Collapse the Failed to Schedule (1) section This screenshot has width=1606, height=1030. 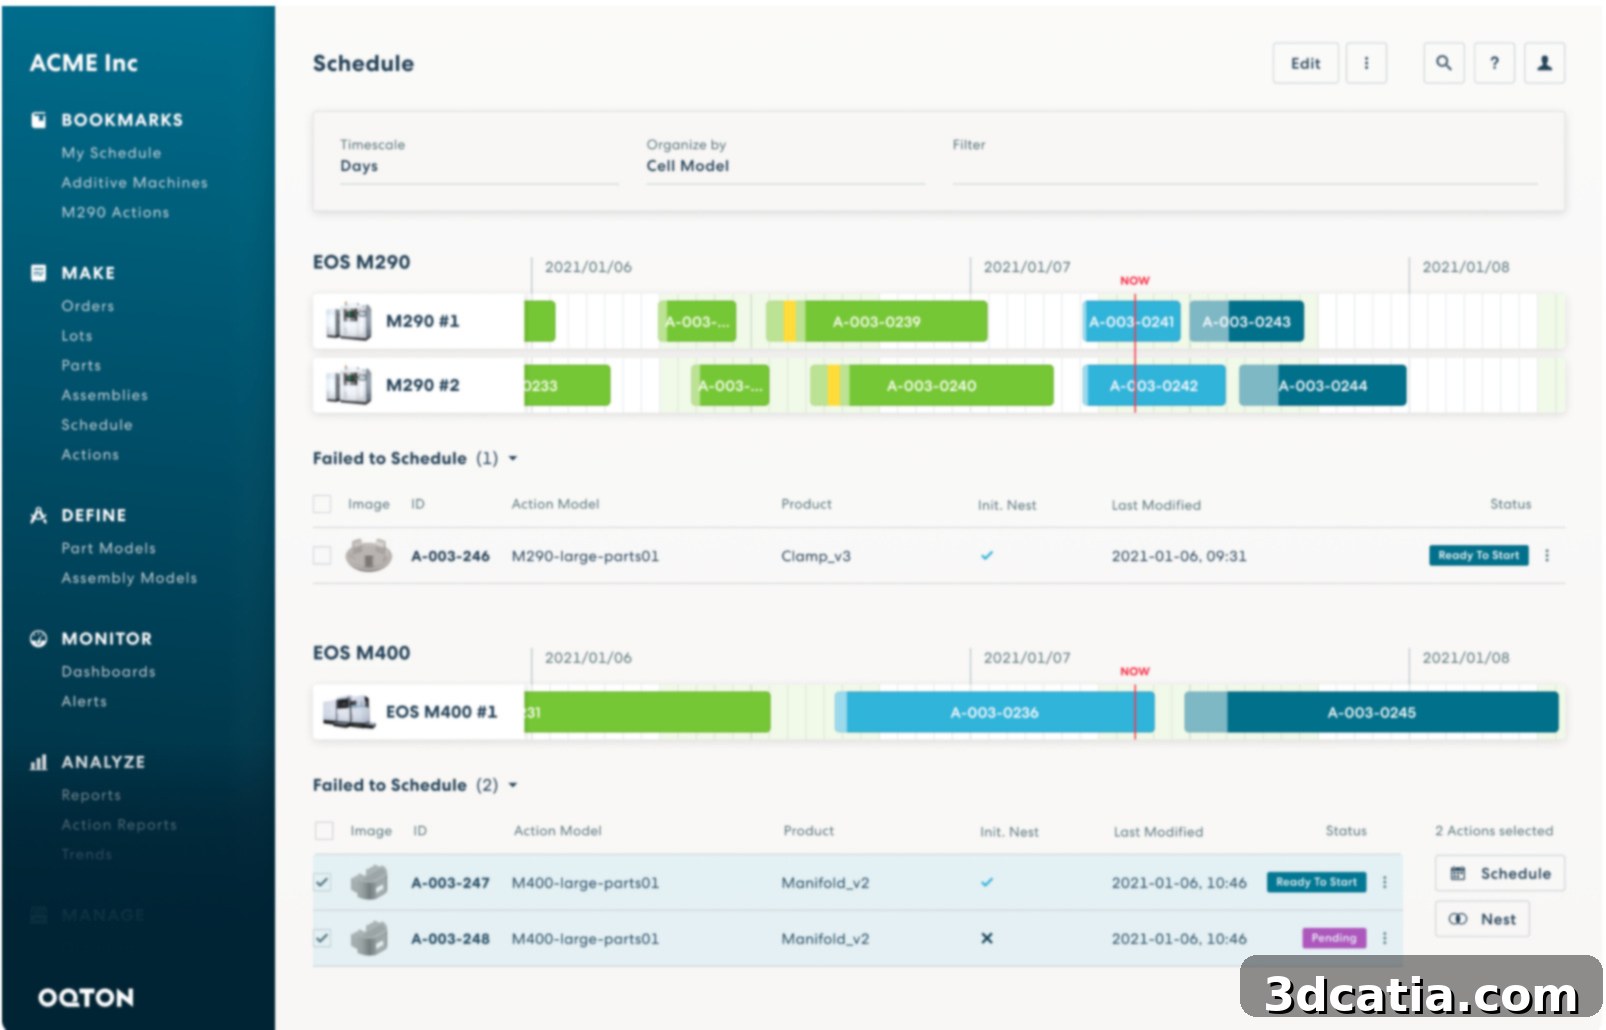click(513, 458)
